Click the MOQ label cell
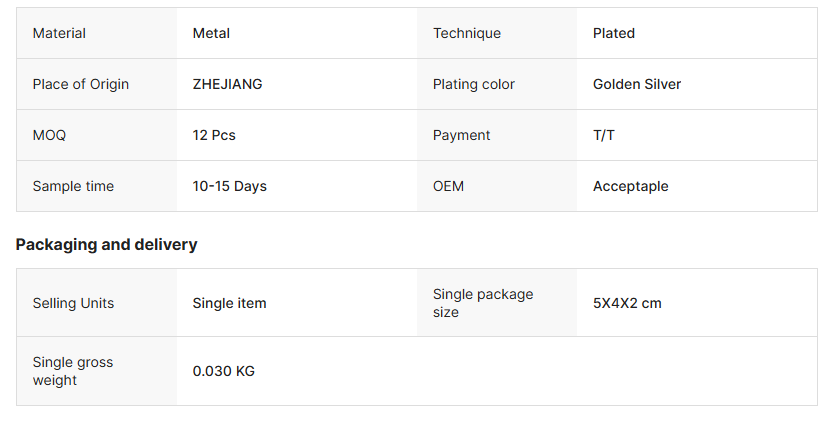This screenshot has width=840, height=427. point(49,135)
